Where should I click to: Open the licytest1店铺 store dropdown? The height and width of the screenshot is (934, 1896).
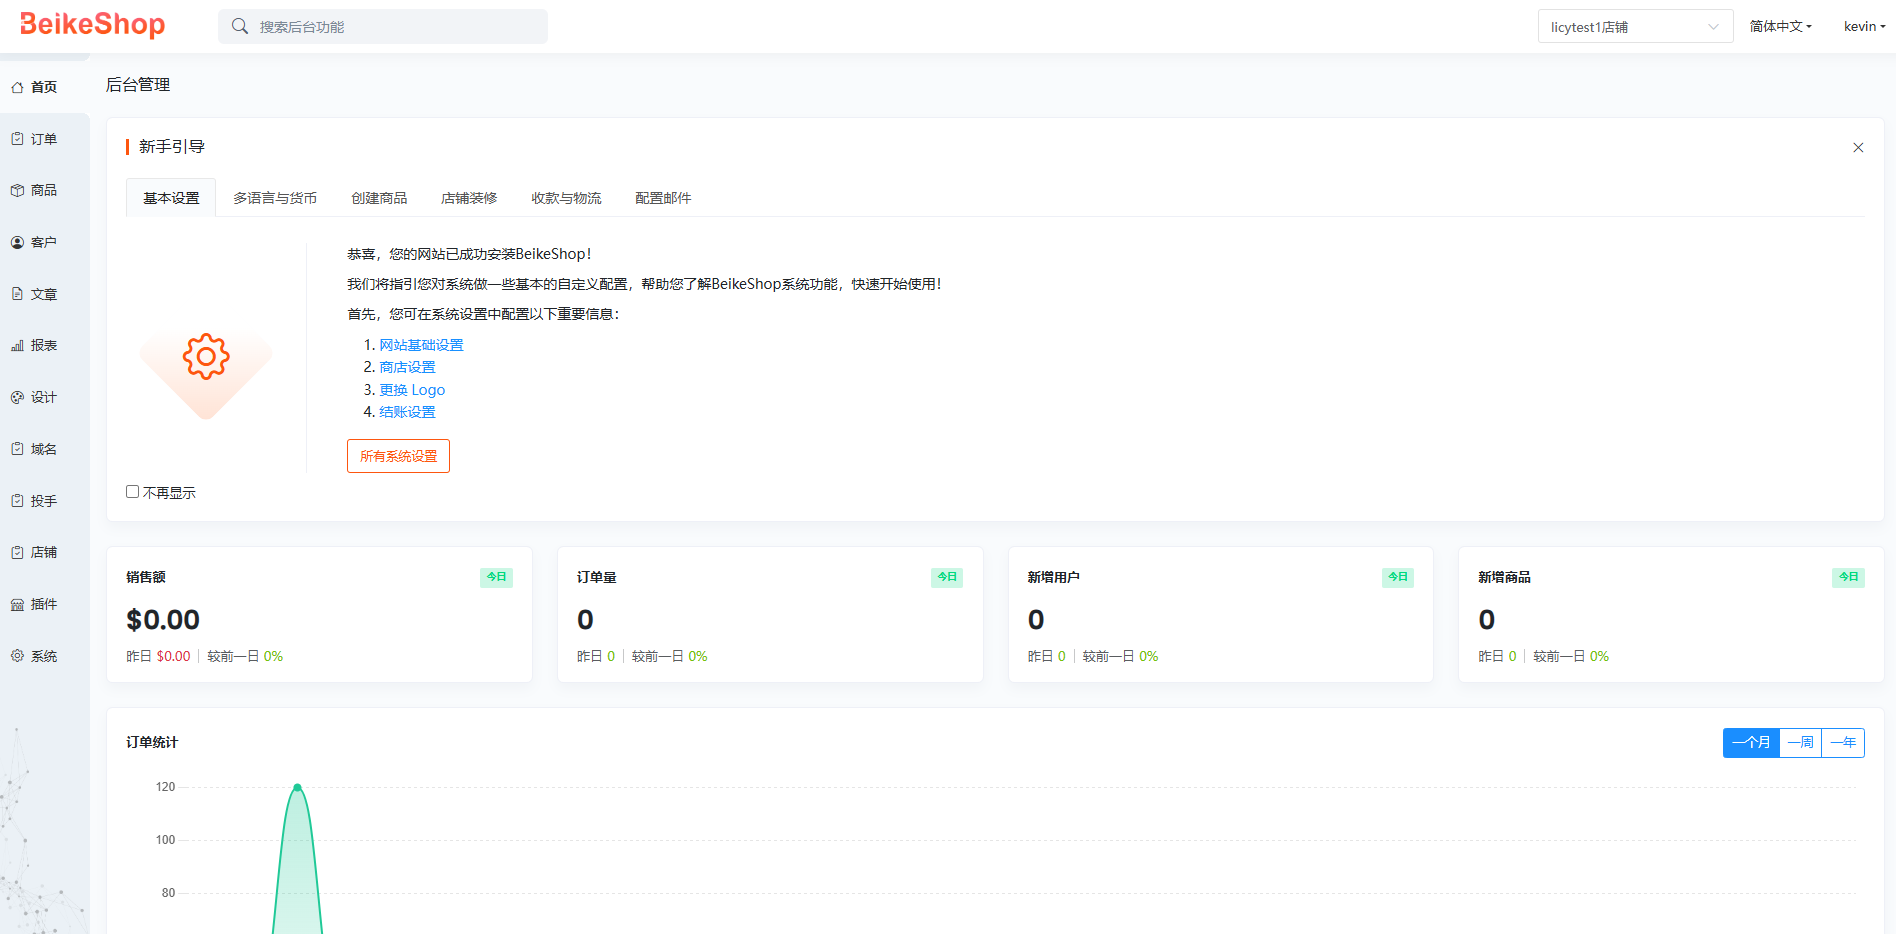click(1635, 27)
